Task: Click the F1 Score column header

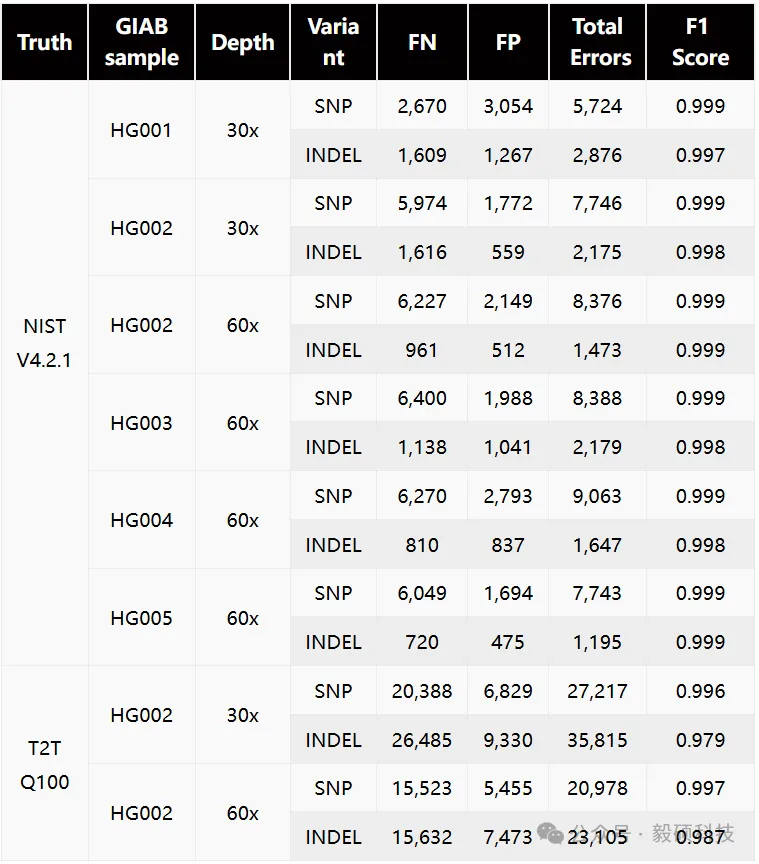Action: (700, 42)
